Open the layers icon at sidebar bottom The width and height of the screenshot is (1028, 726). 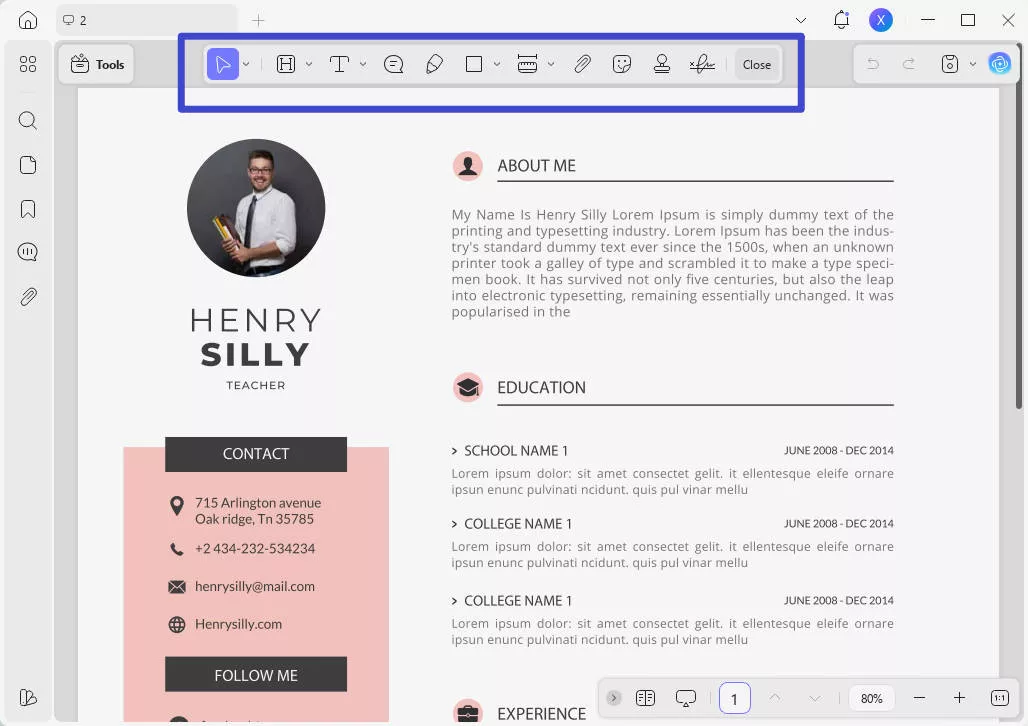(28, 698)
